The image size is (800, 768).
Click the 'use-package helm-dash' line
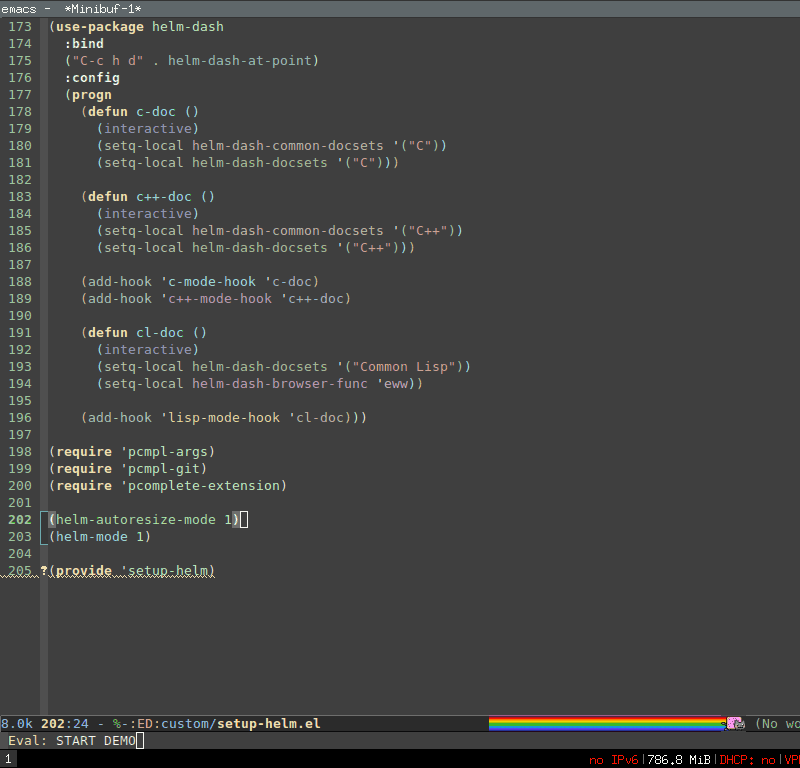pos(136,27)
